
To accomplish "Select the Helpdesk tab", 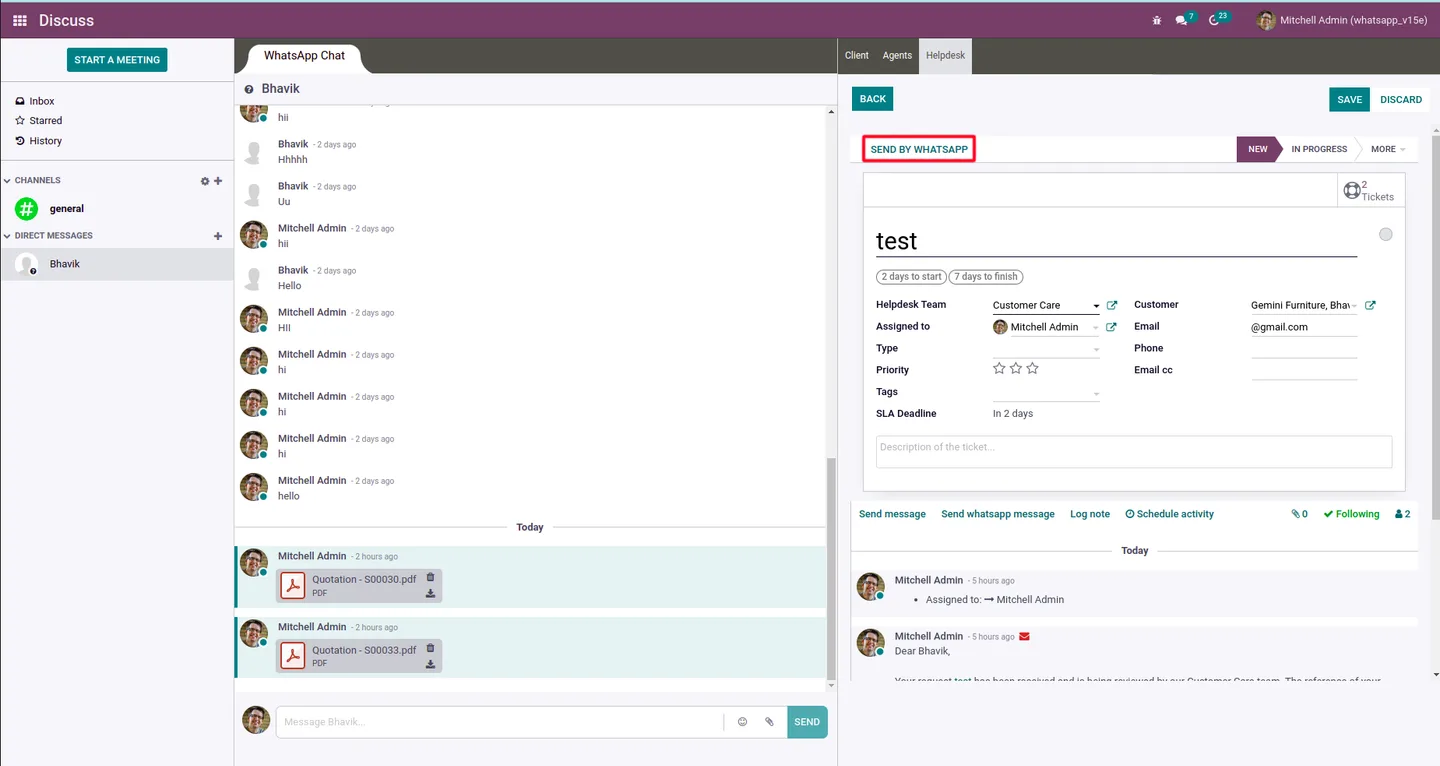I will [x=945, y=56].
